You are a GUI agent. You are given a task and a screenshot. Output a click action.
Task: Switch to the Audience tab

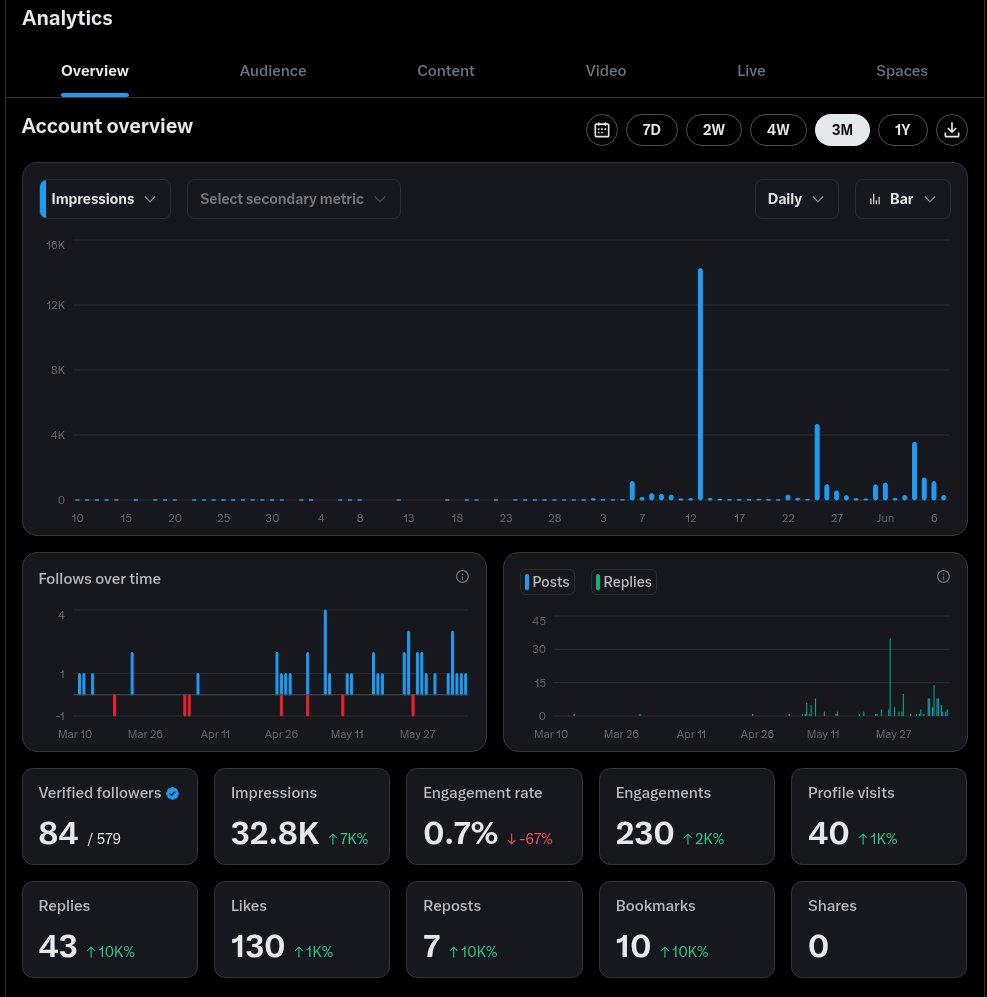pos(273,71)
